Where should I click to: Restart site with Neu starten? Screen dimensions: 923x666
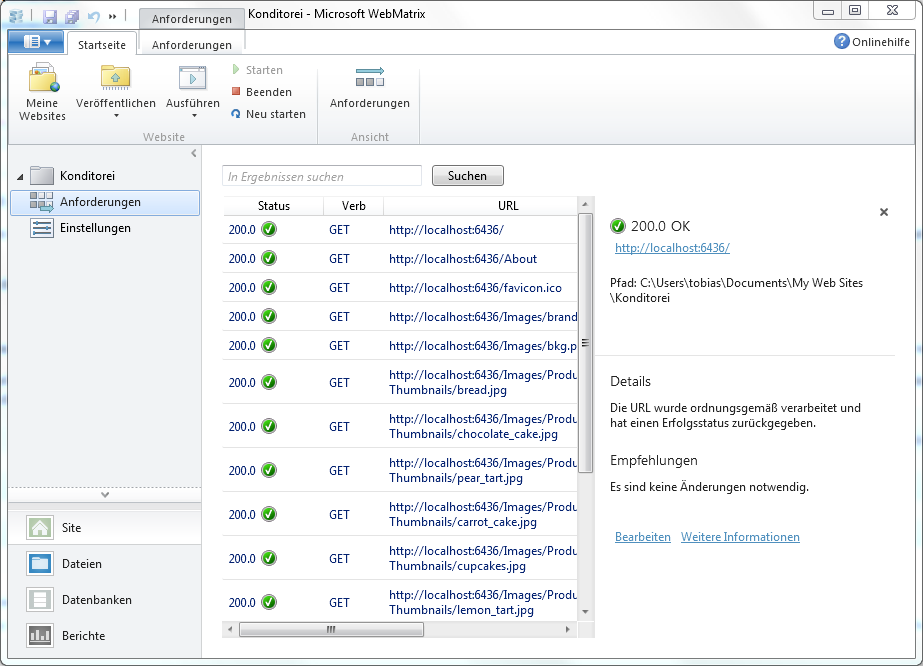click(268, 114)
